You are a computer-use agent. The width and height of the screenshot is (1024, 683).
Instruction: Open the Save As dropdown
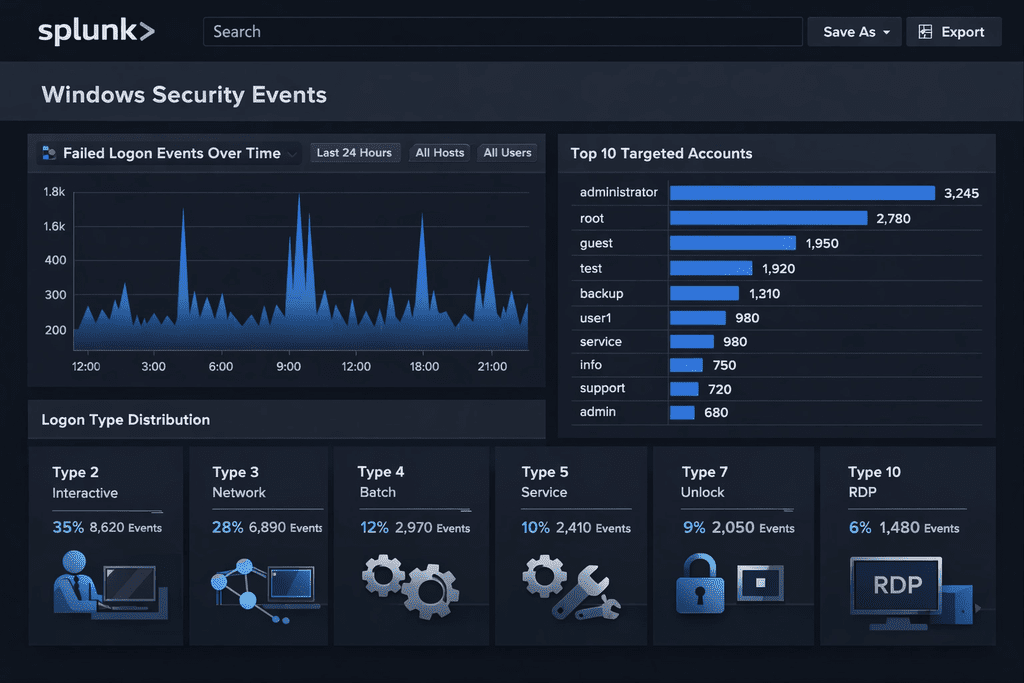[x=854, y=32]
